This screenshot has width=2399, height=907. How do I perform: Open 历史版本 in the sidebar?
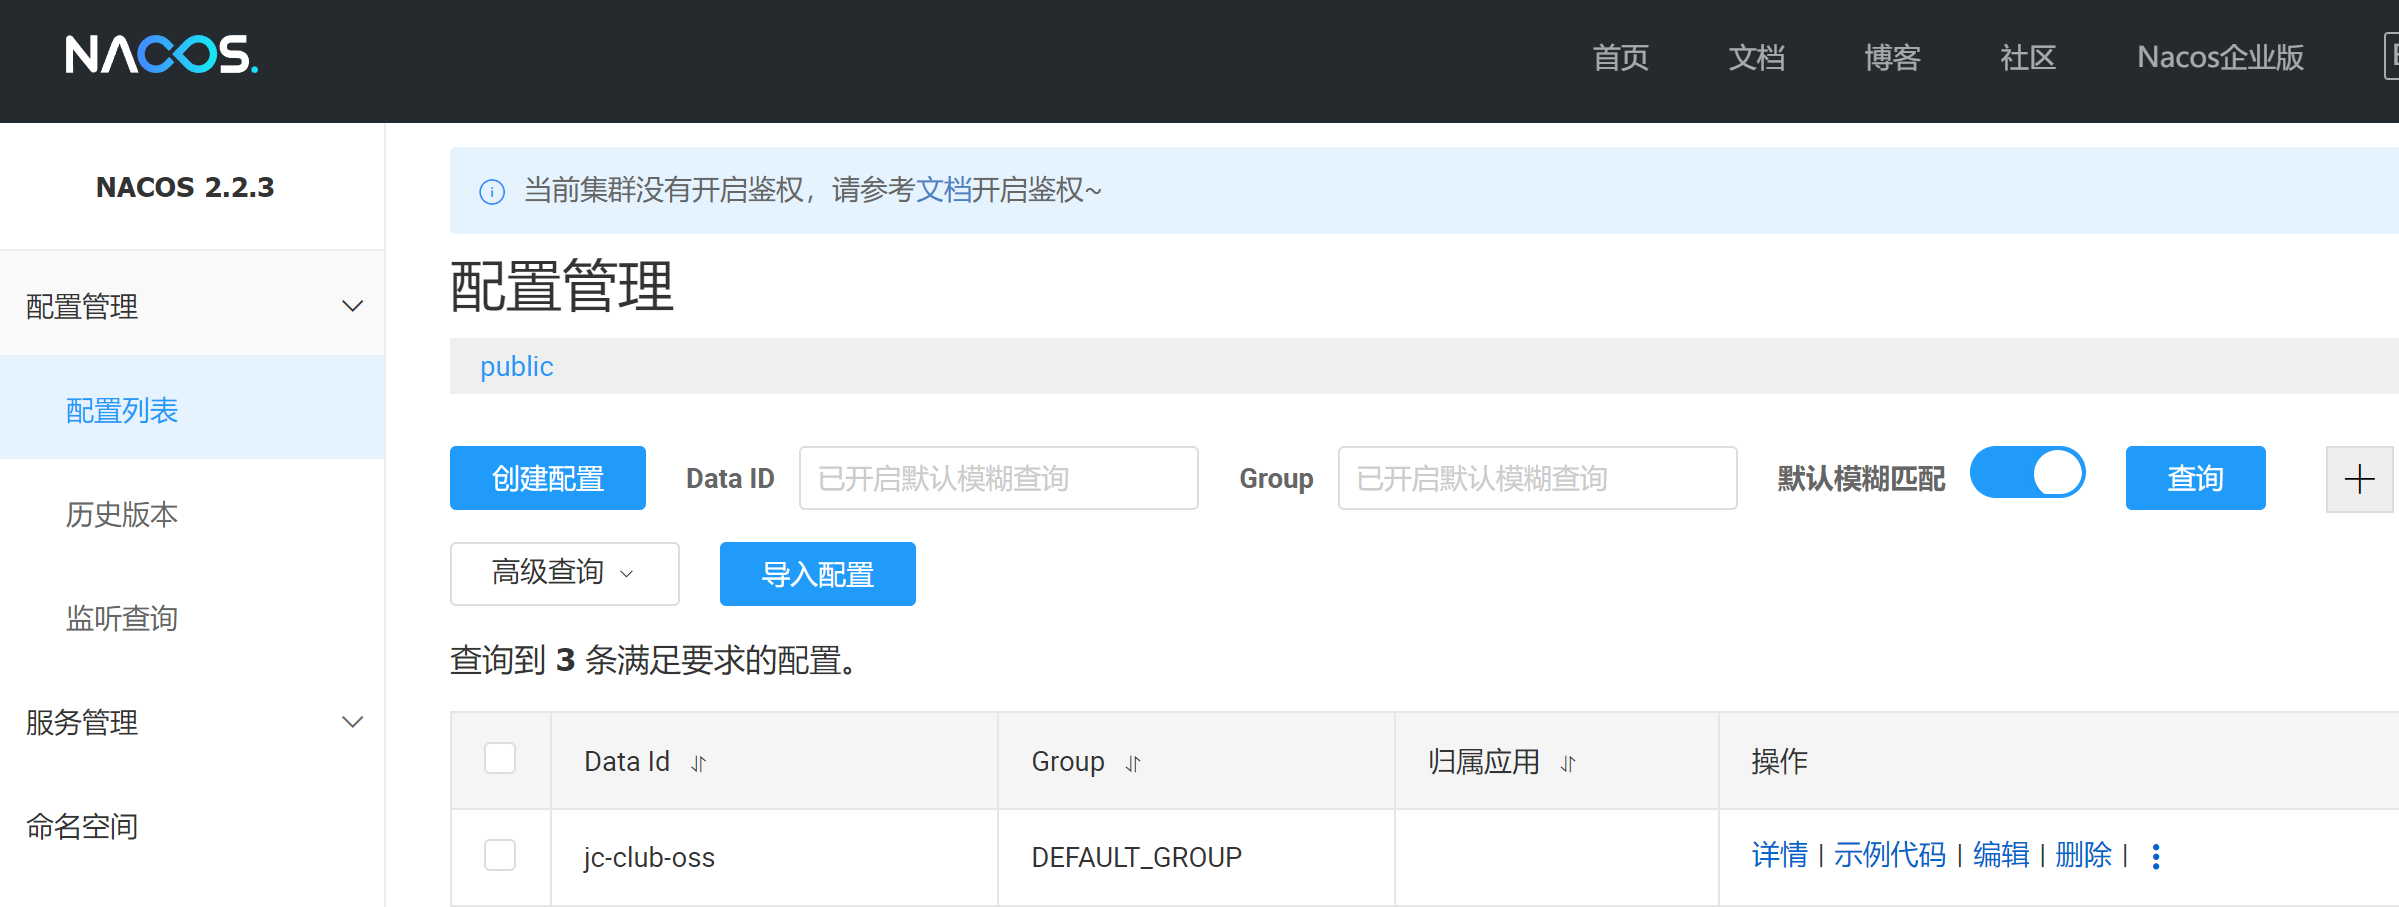pyautogui.click(x=192, y=514)
